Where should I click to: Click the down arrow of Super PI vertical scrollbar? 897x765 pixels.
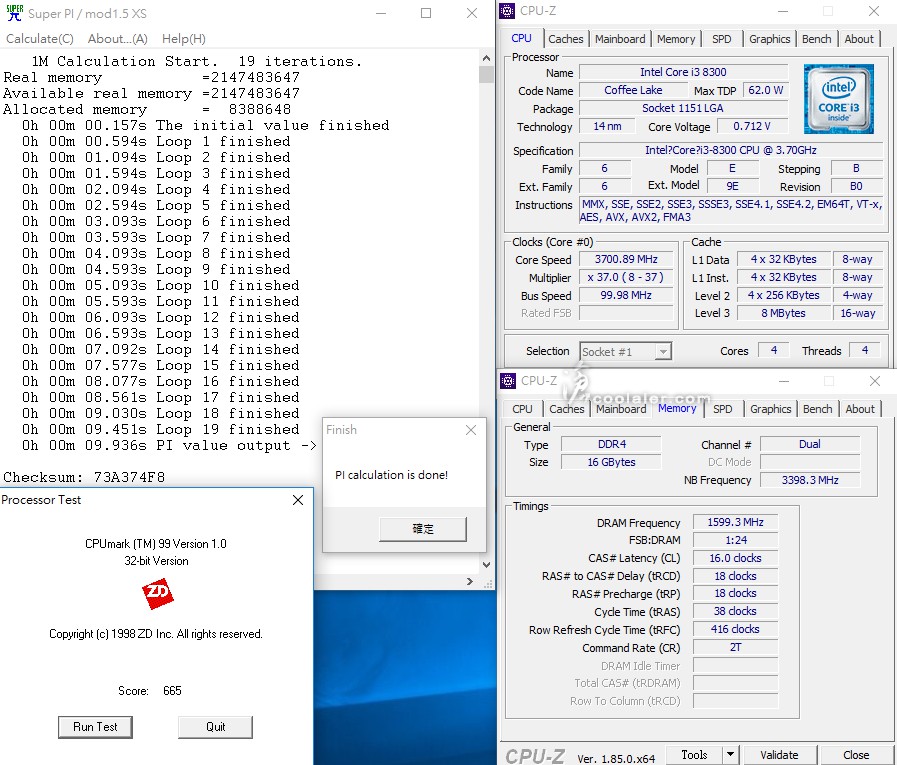[x=486, y=565]
